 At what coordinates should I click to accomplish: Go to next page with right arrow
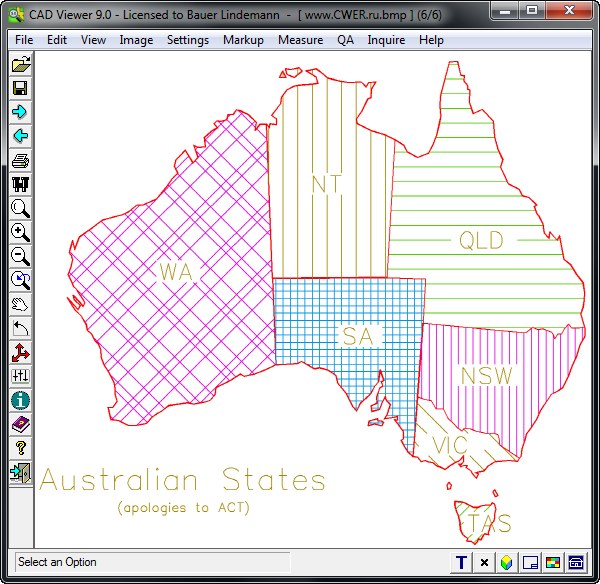(20, 112)
